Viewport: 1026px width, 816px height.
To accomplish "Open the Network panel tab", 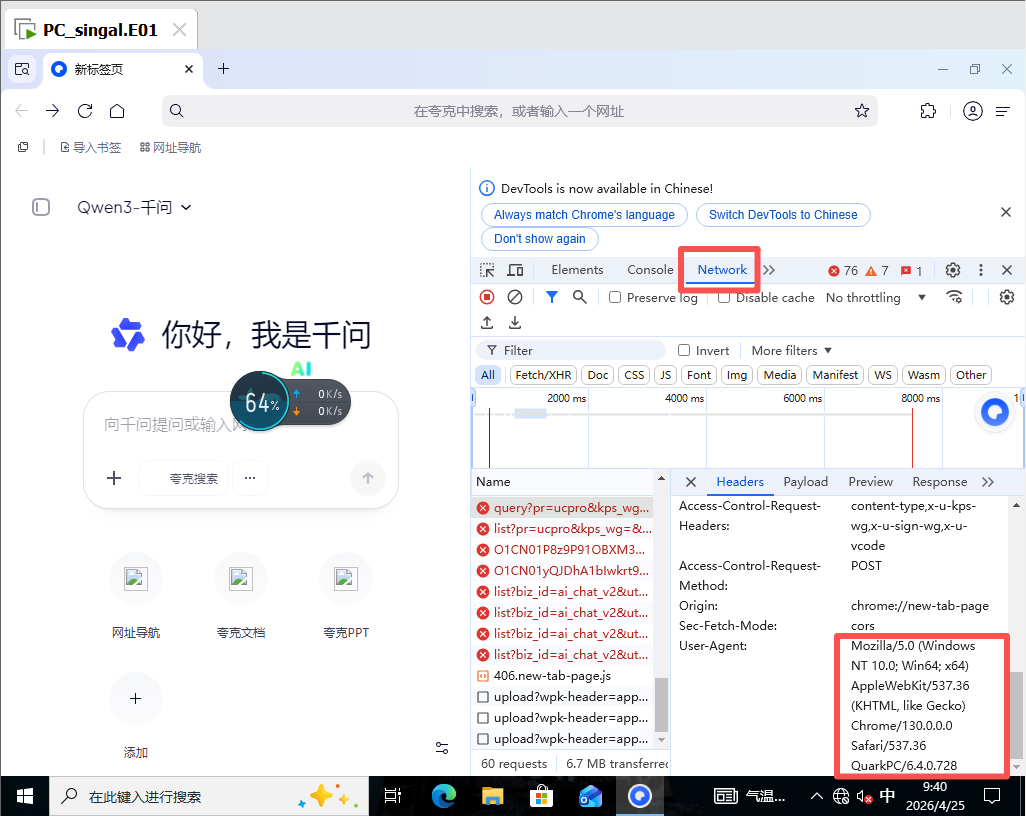I will click(722, 270).
